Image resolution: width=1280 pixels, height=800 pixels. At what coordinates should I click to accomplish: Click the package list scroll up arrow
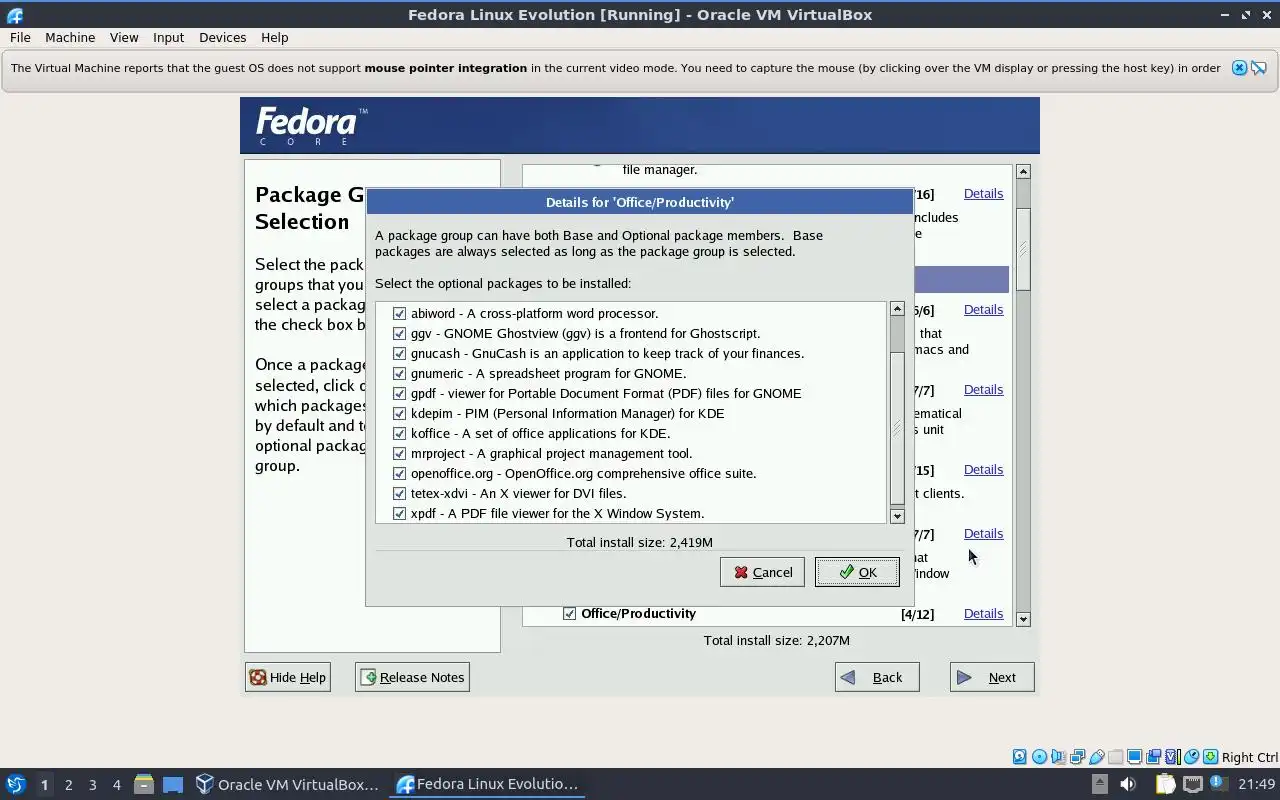(897, 309)
